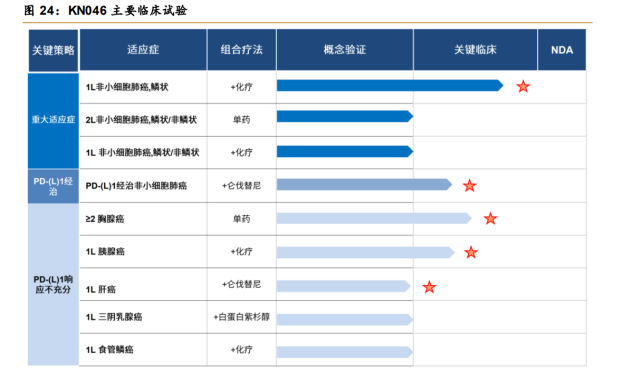The width and height of the screenshot is (641, 372).
Task: Click the red star in the 1L非小细胞肺癌,鳞状 row
Action: [523, 87]
